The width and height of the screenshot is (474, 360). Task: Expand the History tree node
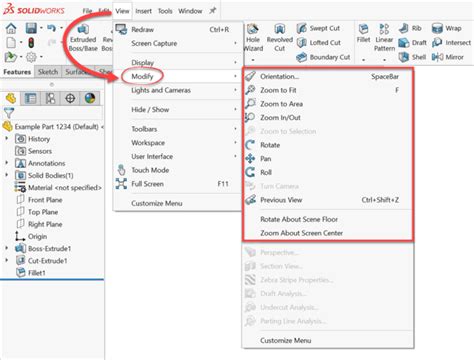click(6, 138)
